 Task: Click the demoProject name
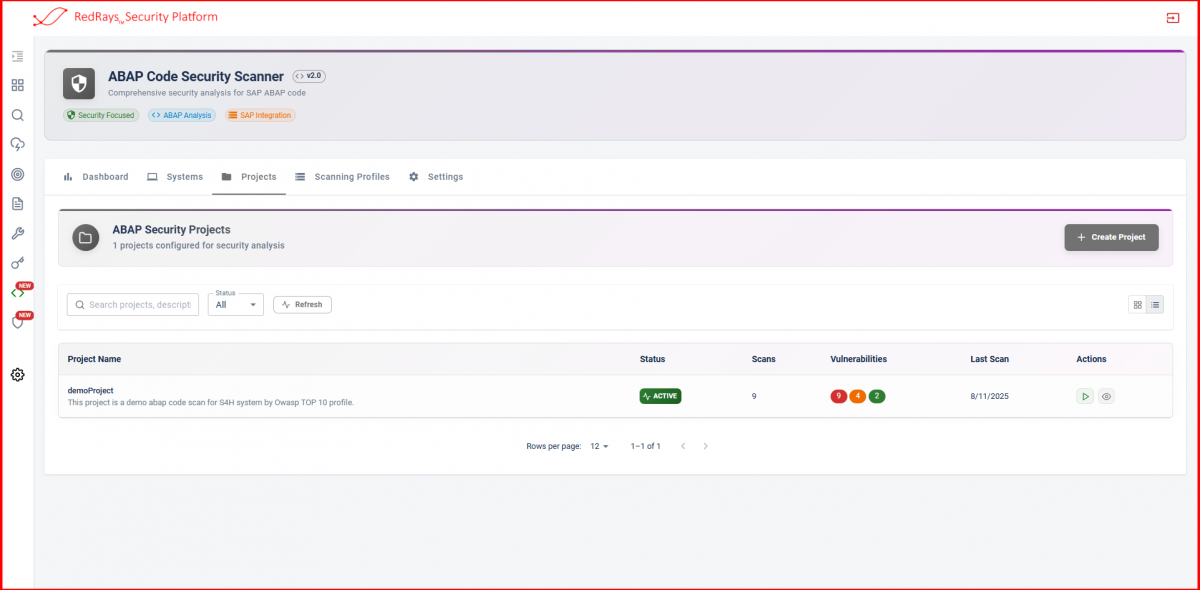click(91, 390)
